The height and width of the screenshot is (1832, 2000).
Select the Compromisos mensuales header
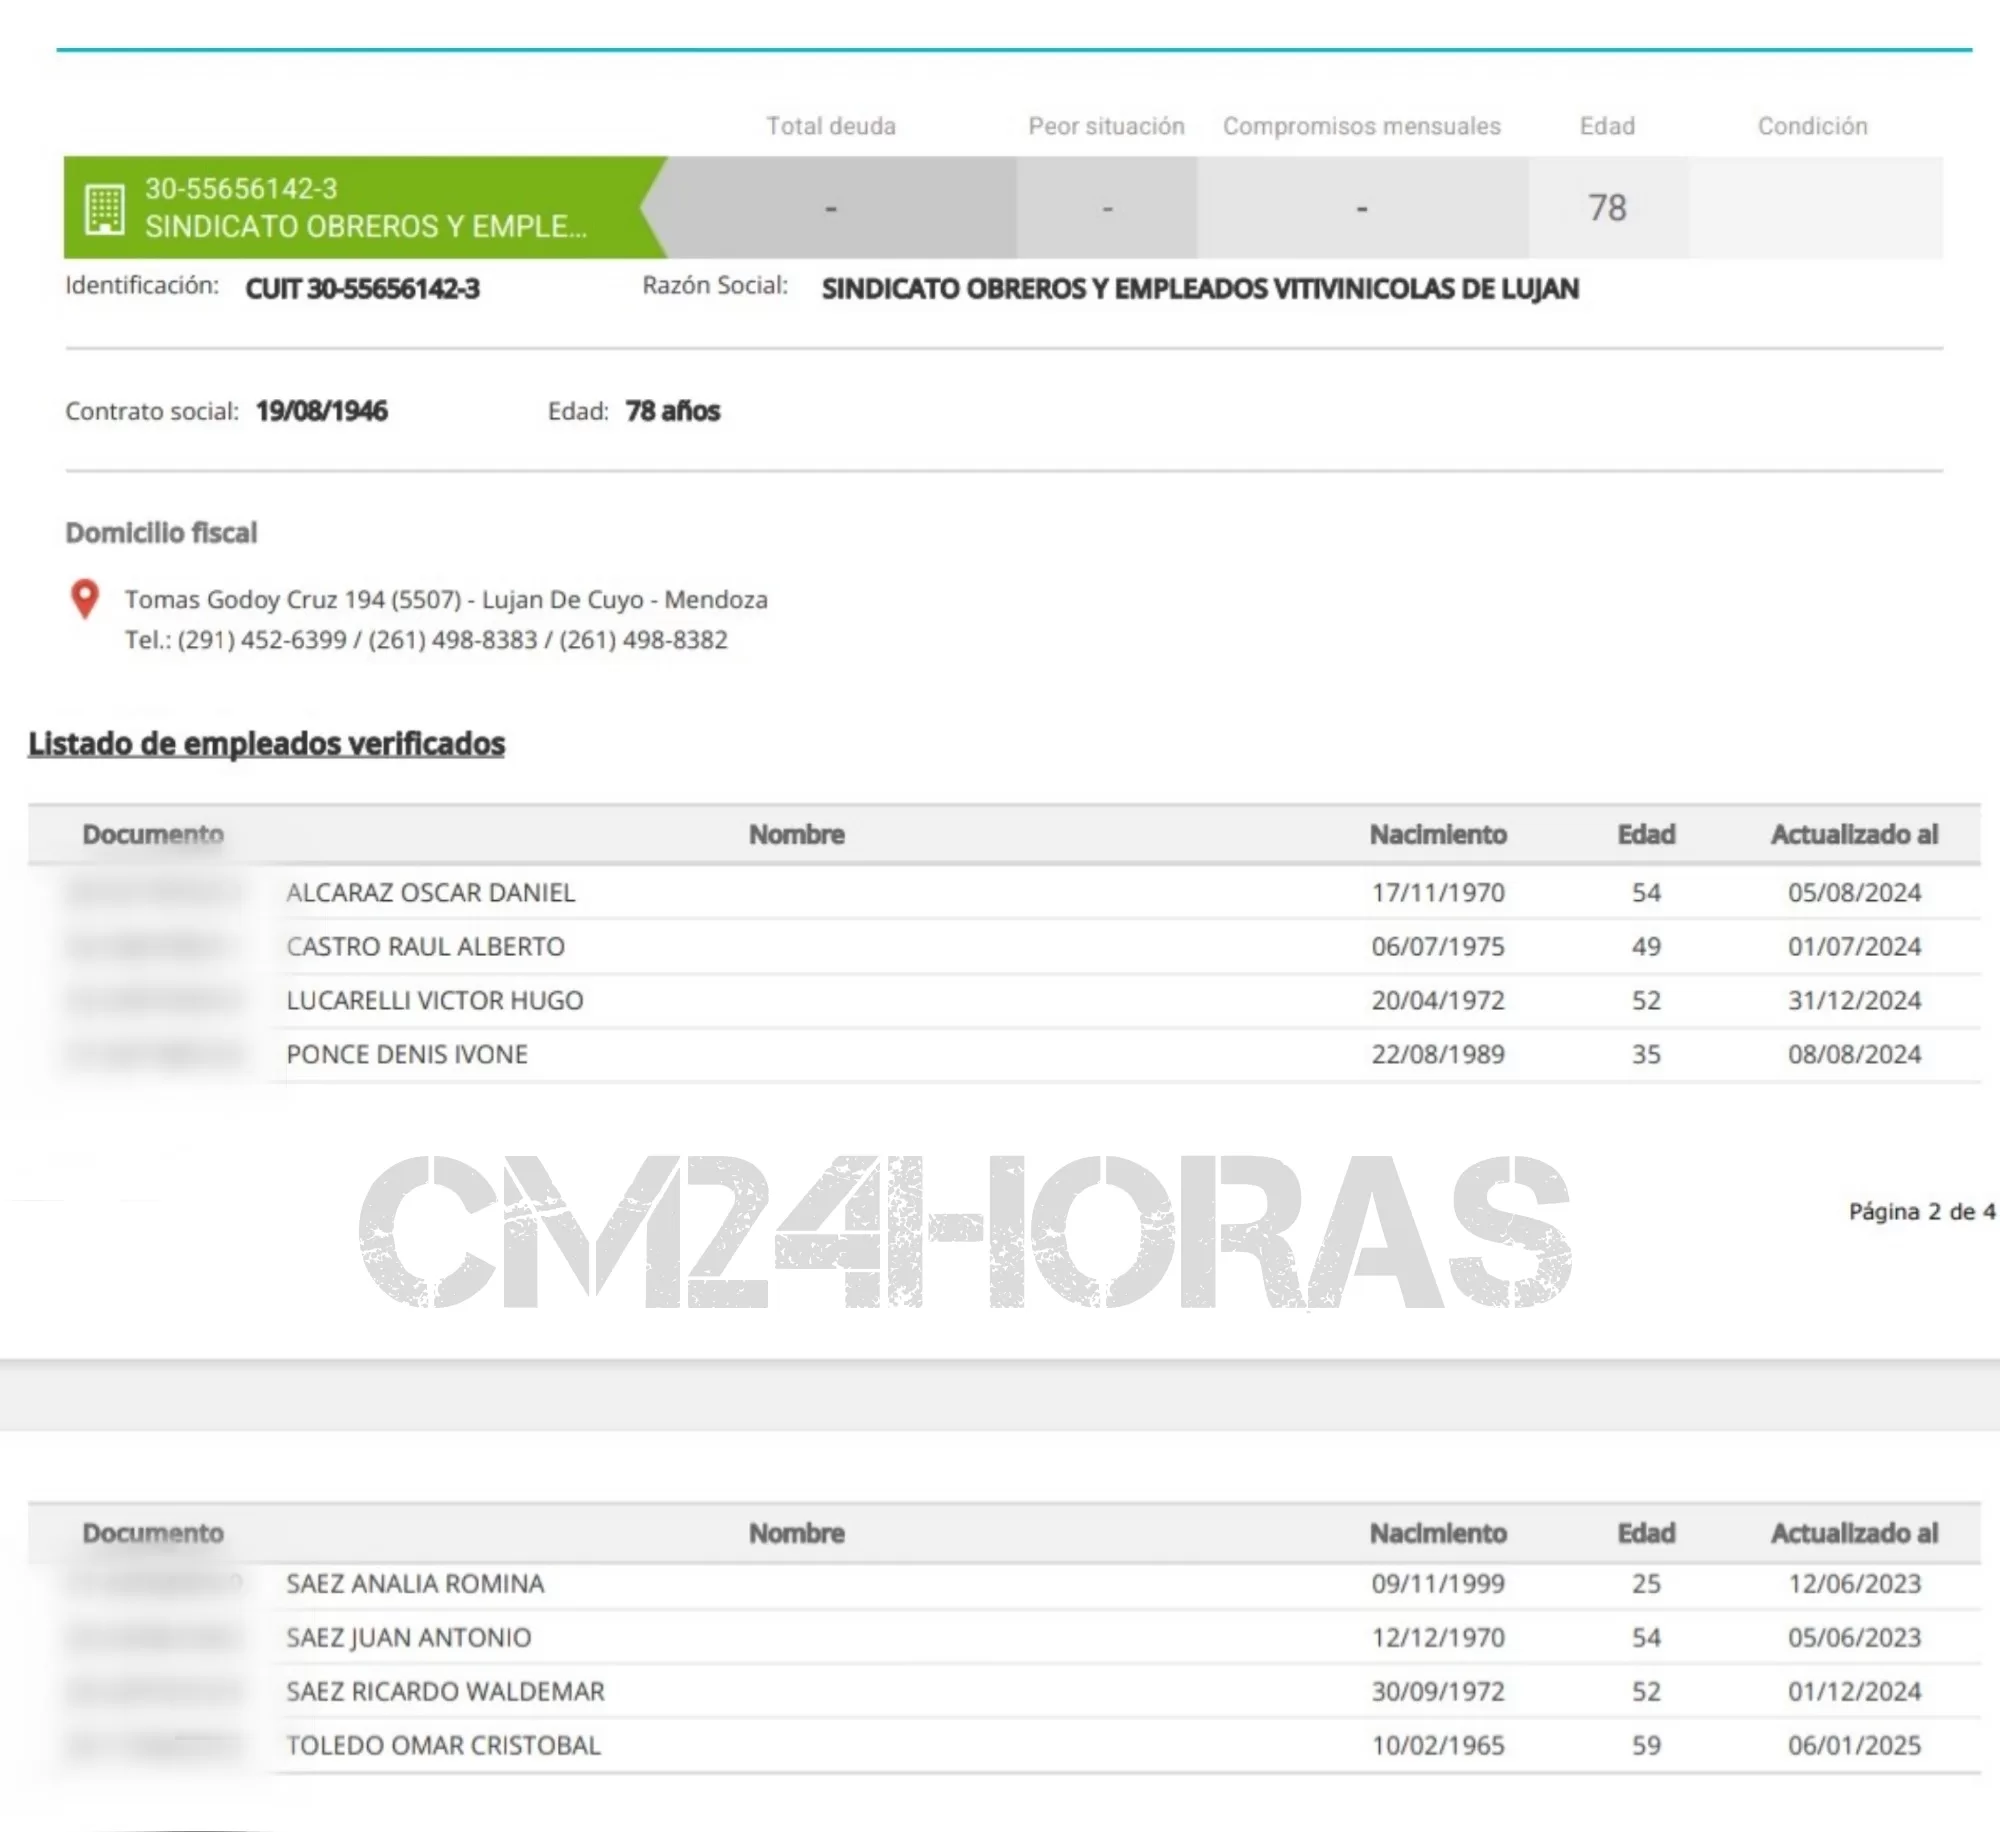point(1361,126)
